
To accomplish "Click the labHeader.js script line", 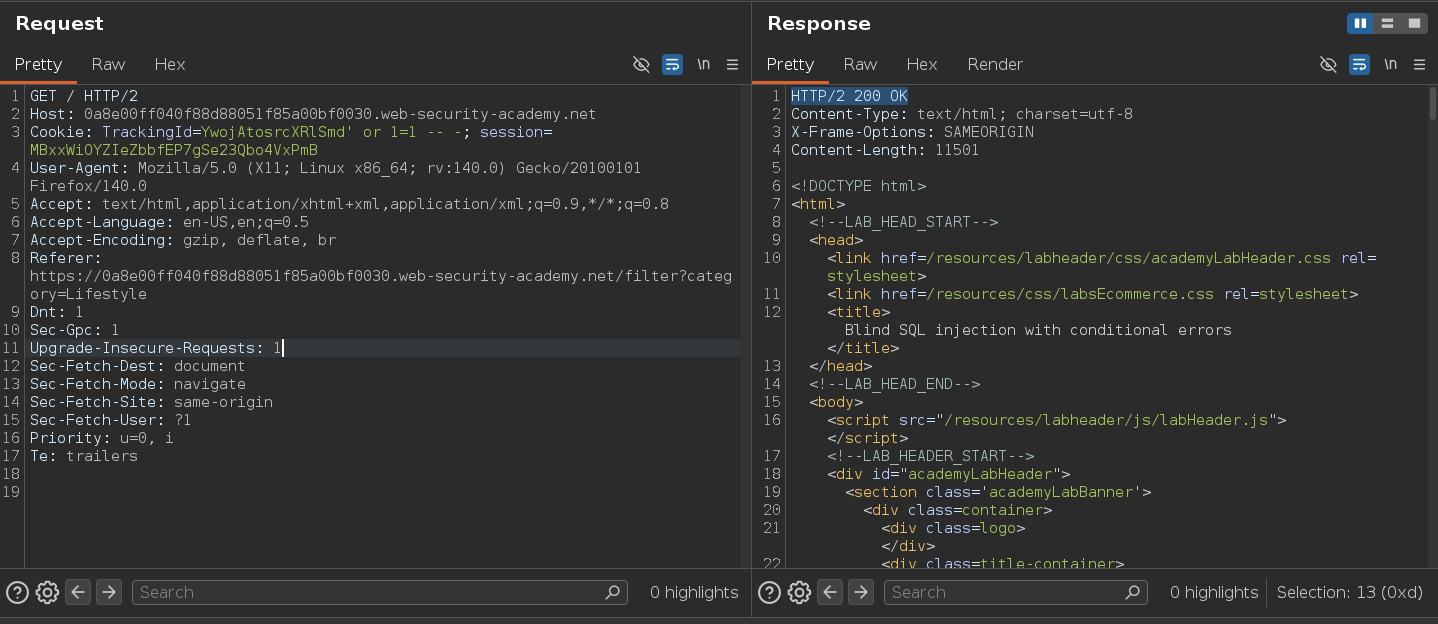I will (x=1056, y=420).
